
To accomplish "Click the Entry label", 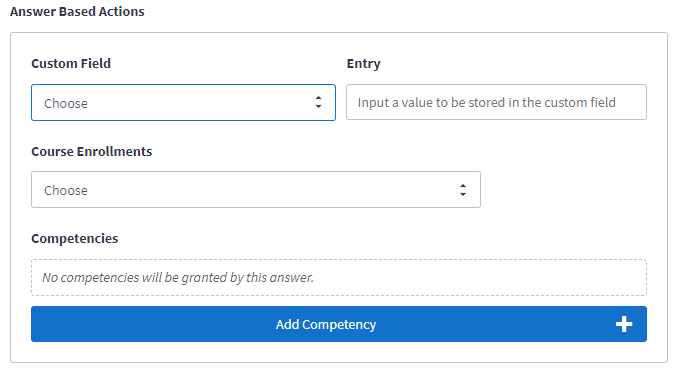I will pos(363,64).
